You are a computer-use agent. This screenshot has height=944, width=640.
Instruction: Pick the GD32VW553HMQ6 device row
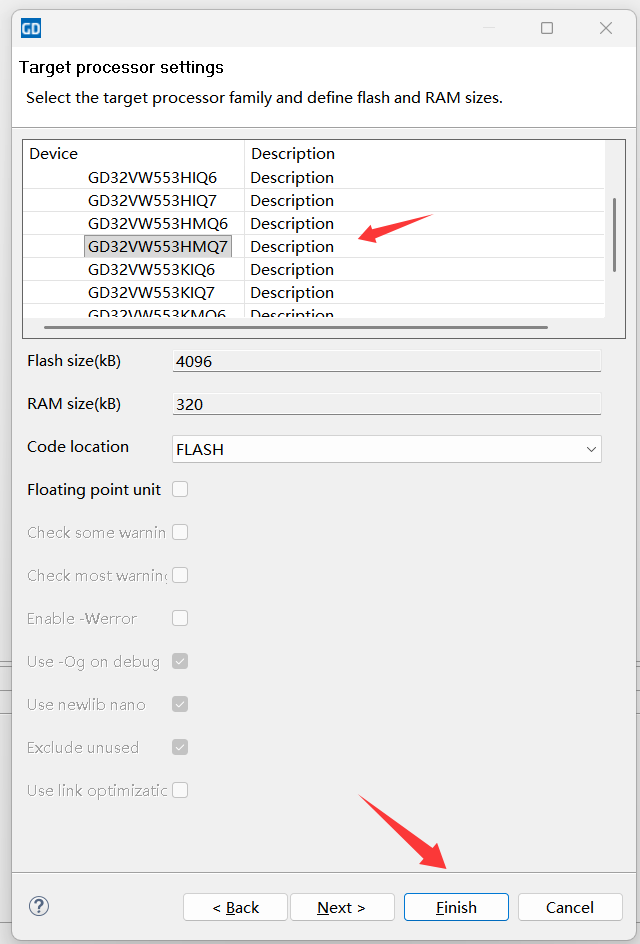tap(158, 223)
